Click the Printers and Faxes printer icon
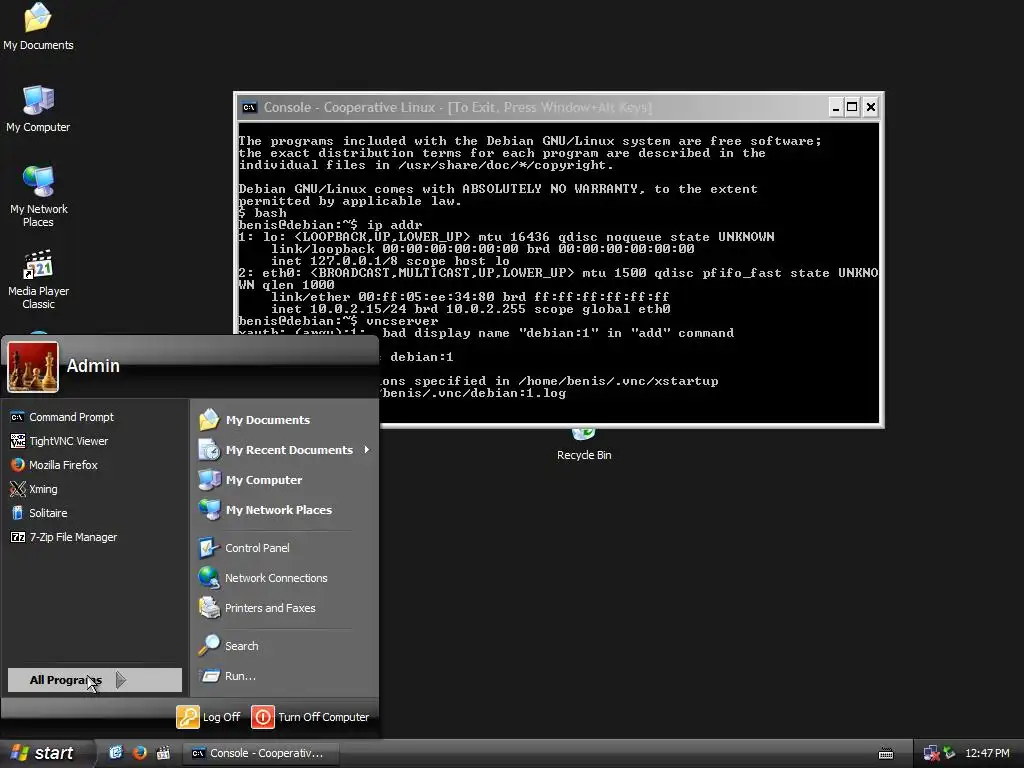Screen dimensions: 1024x768 pos(209,608)
